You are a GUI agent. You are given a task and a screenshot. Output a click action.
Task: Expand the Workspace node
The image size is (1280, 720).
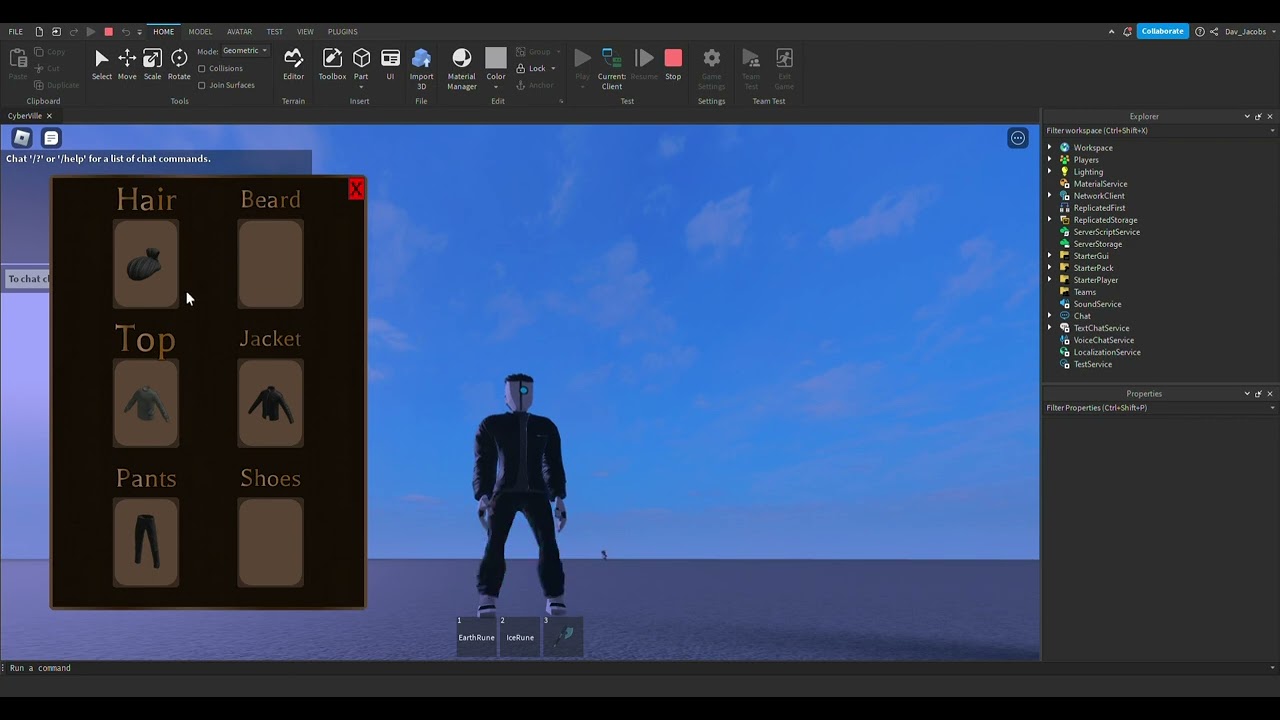tap(1050, 148)
